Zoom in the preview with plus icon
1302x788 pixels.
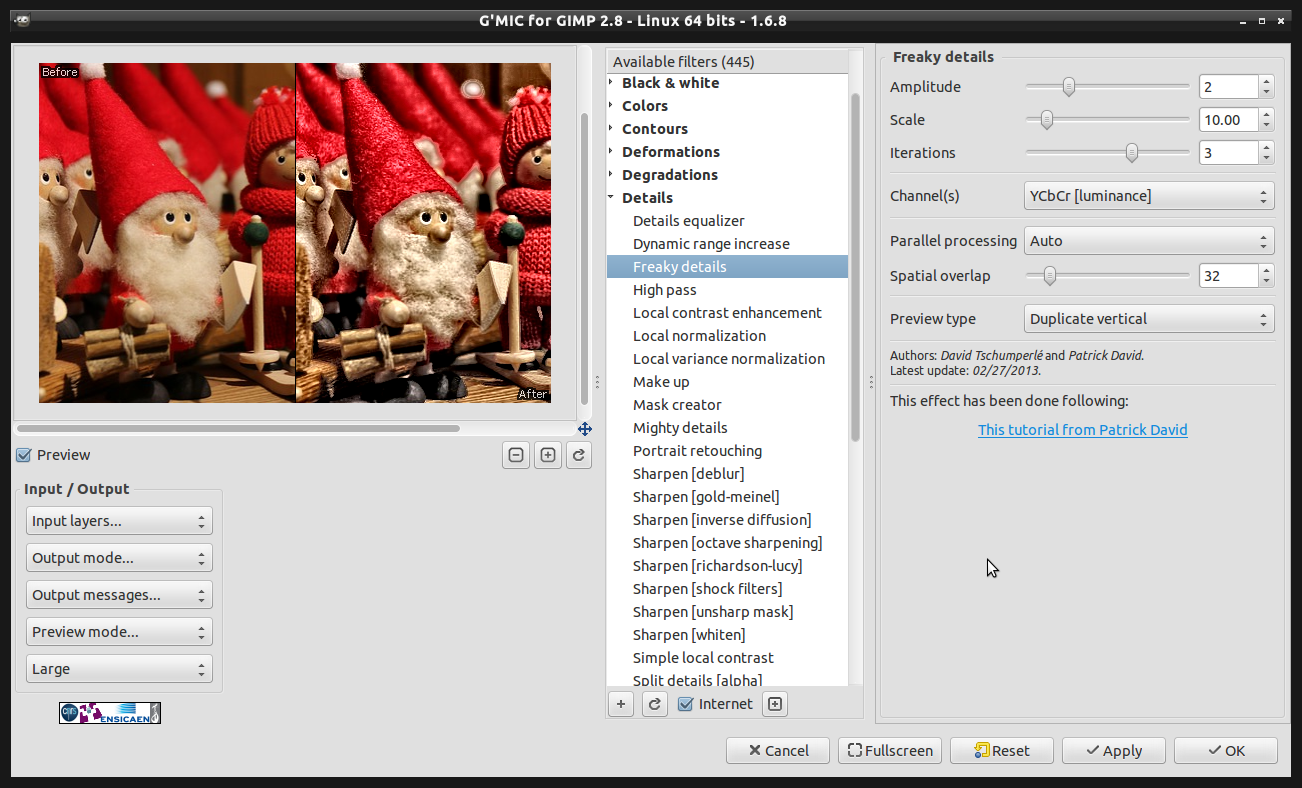coord(547,455)
